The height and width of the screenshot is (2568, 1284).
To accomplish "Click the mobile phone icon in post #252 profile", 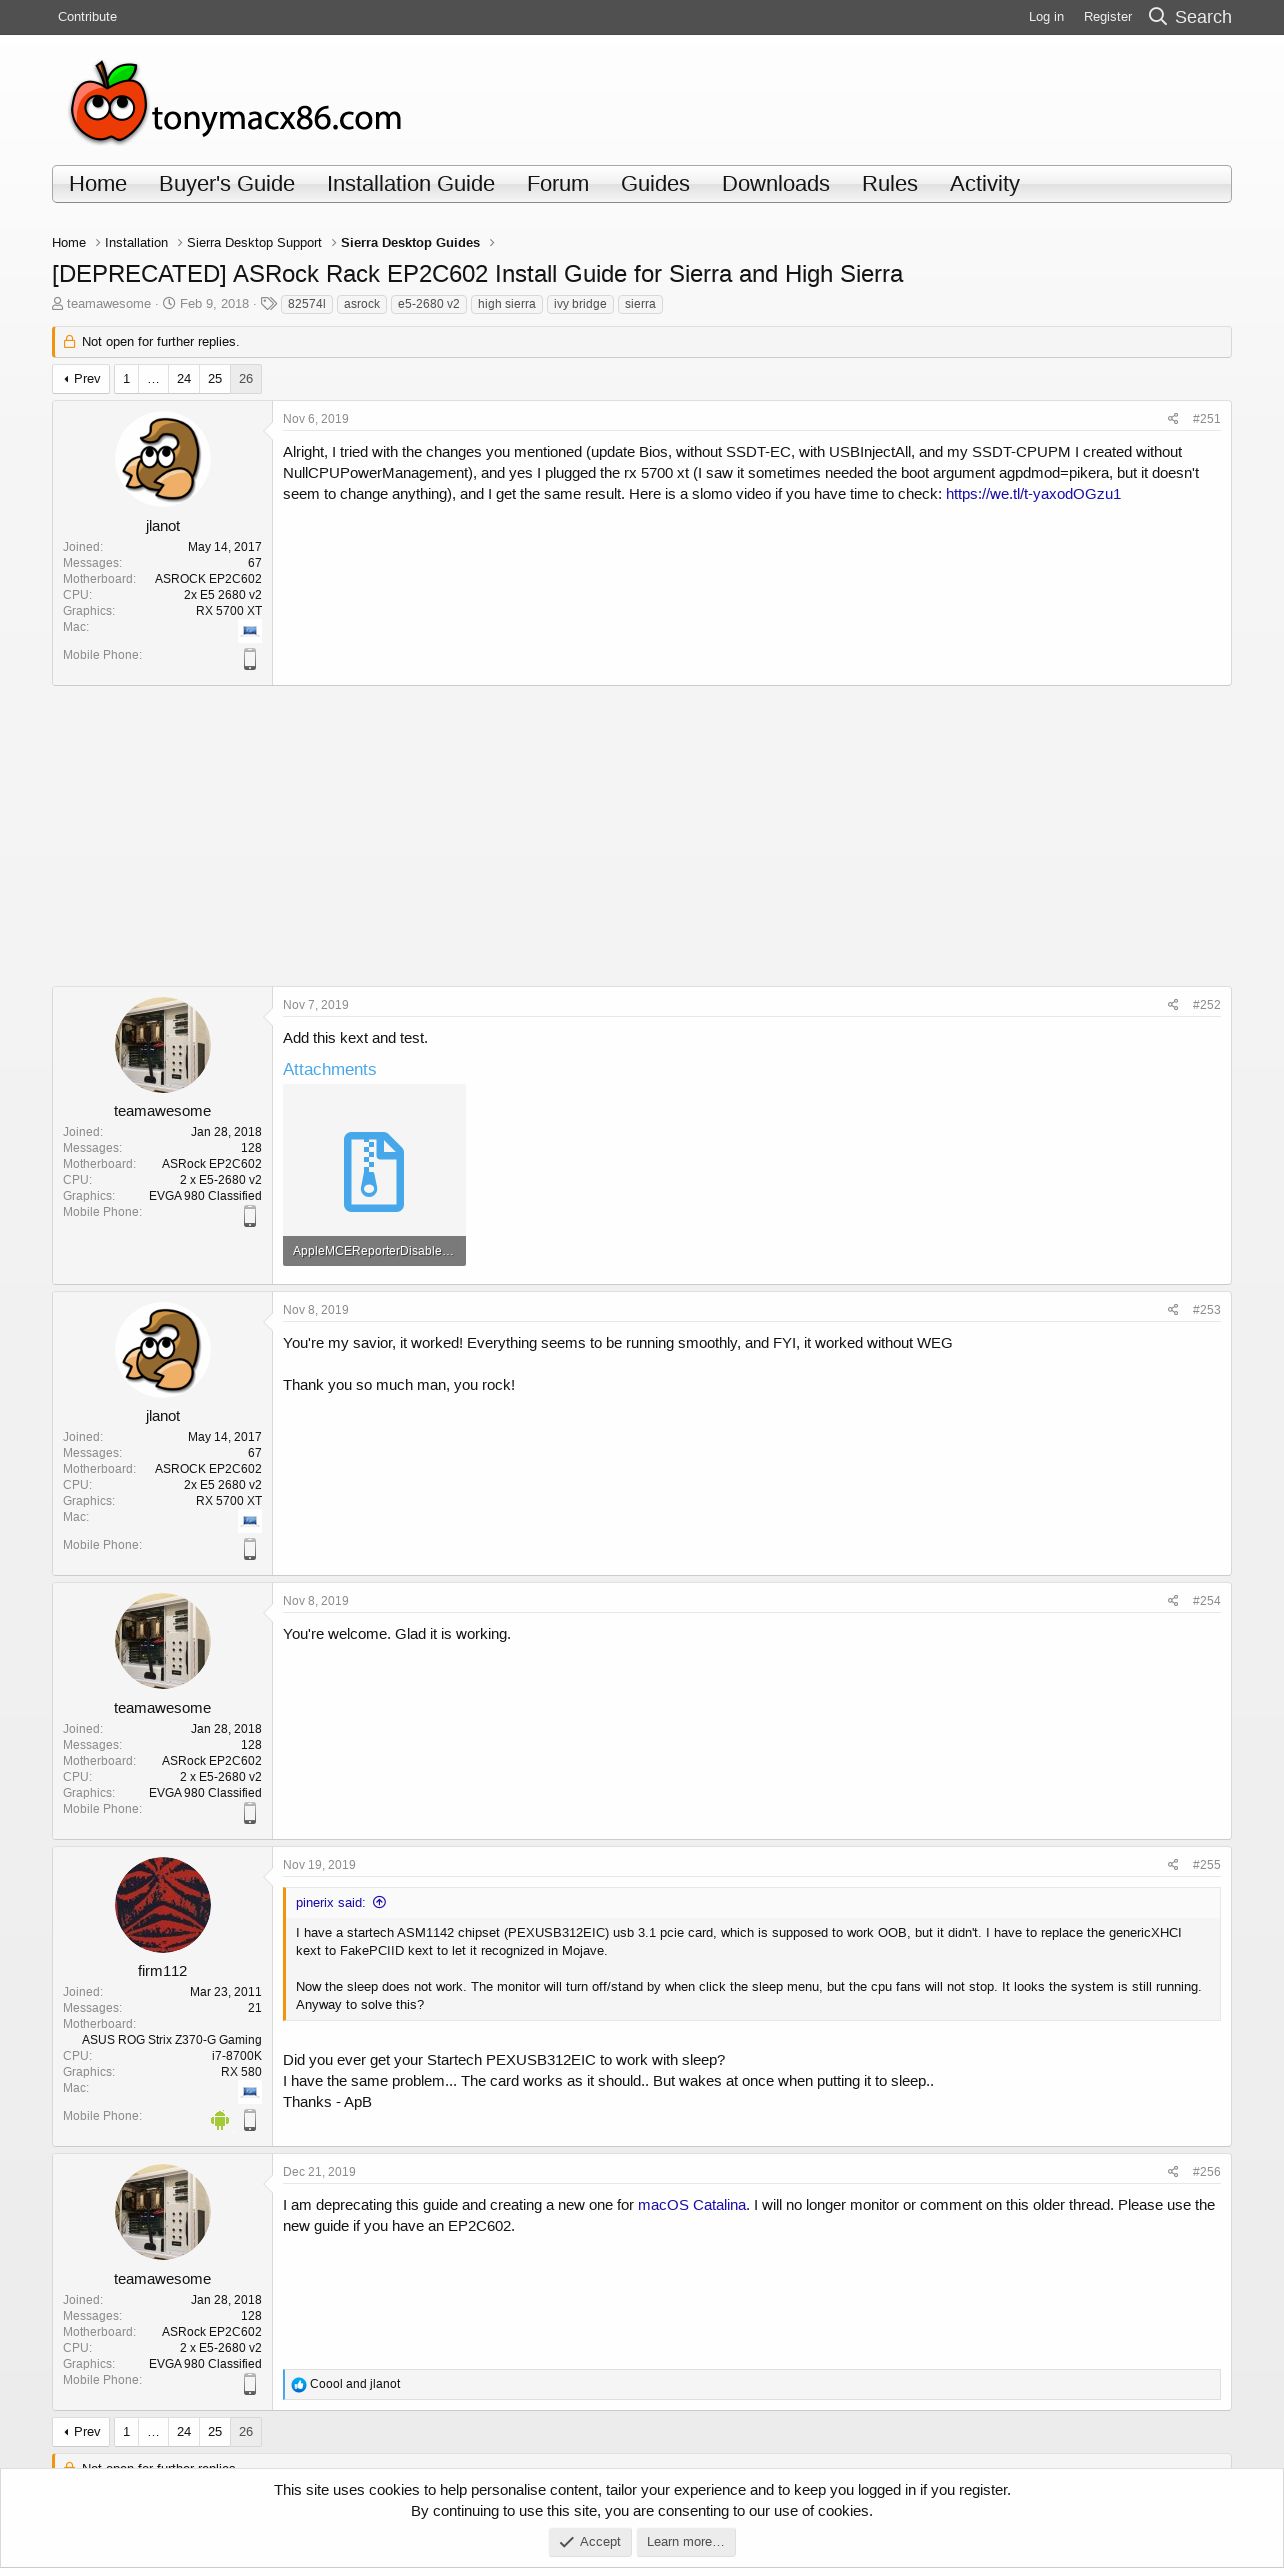I will click(250, 1216).
